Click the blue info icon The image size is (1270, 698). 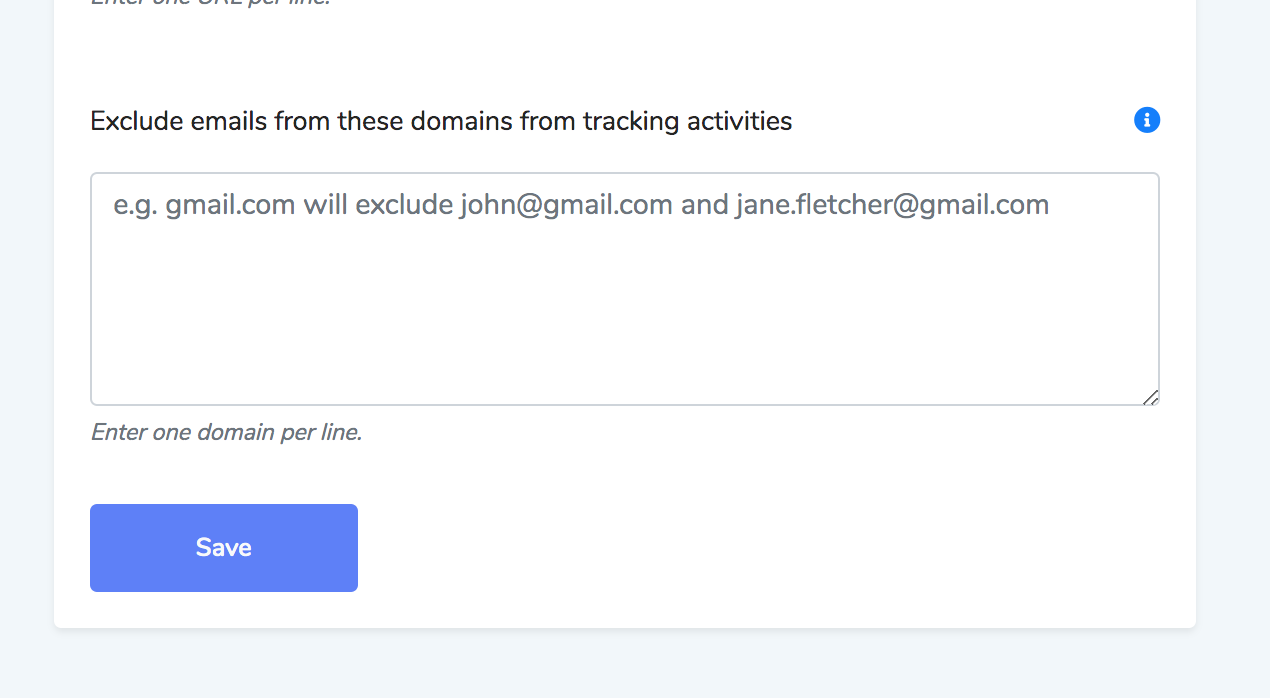1147,120
